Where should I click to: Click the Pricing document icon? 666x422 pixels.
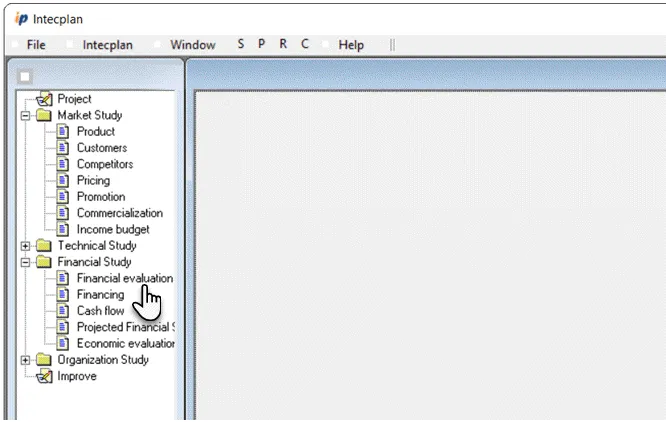point(63,180)
